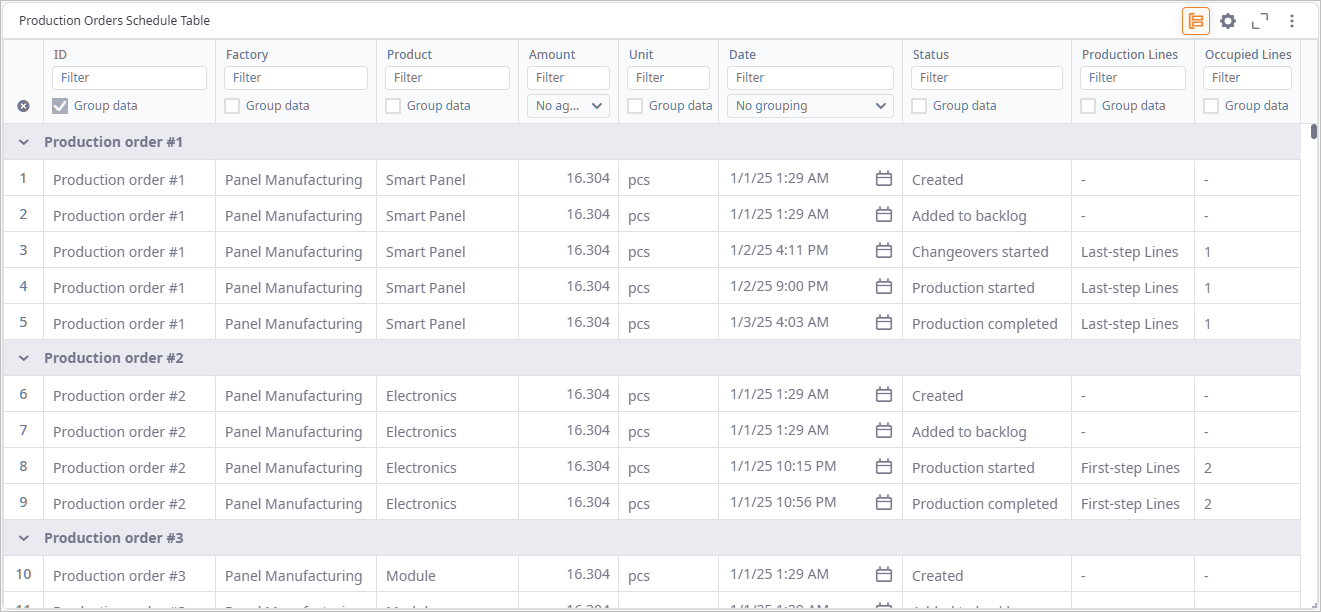The height and width of the screenshot is (612, 1321).
Task: Open the Date 'No grouping' dropdown
Action: pyautogui.click(x=810, y=106)
